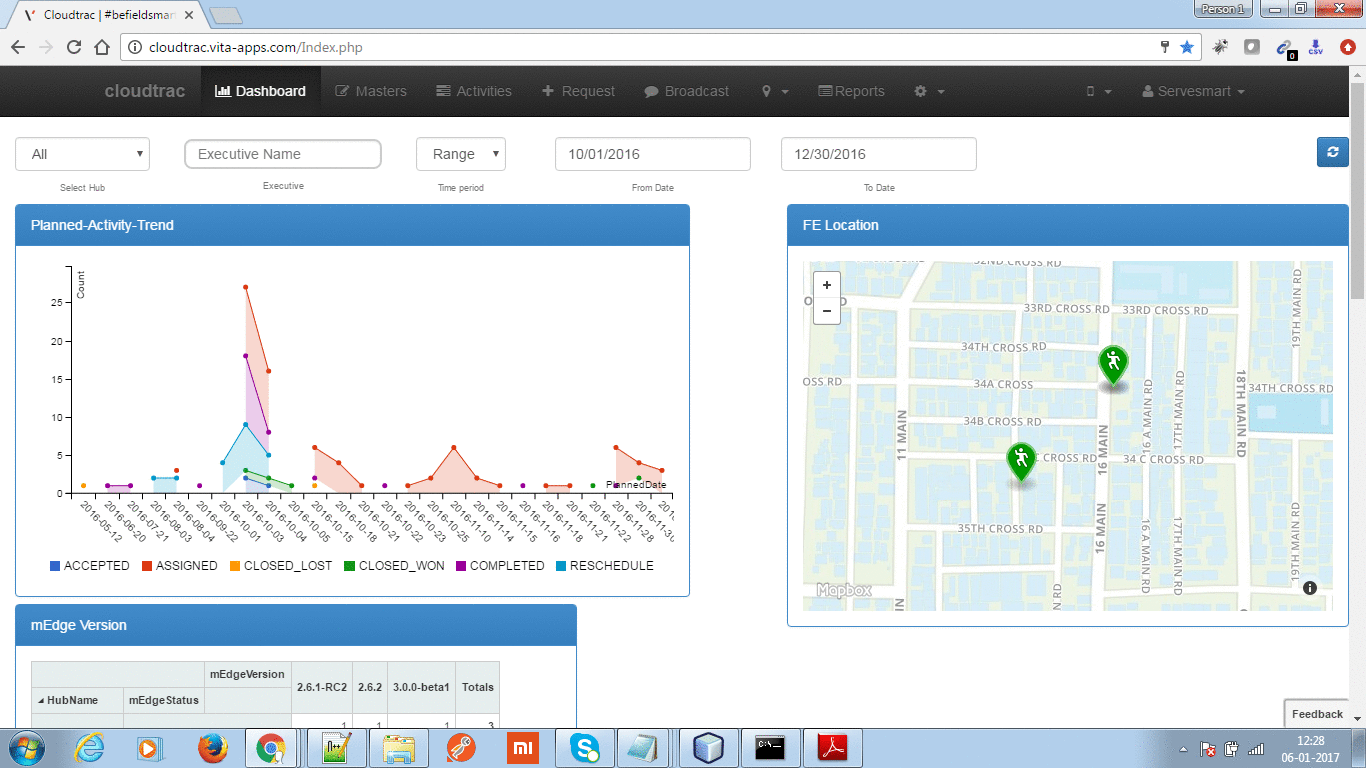
Task: Open the VirtualBox cube taskbar icon
Action: coord(708,748)
